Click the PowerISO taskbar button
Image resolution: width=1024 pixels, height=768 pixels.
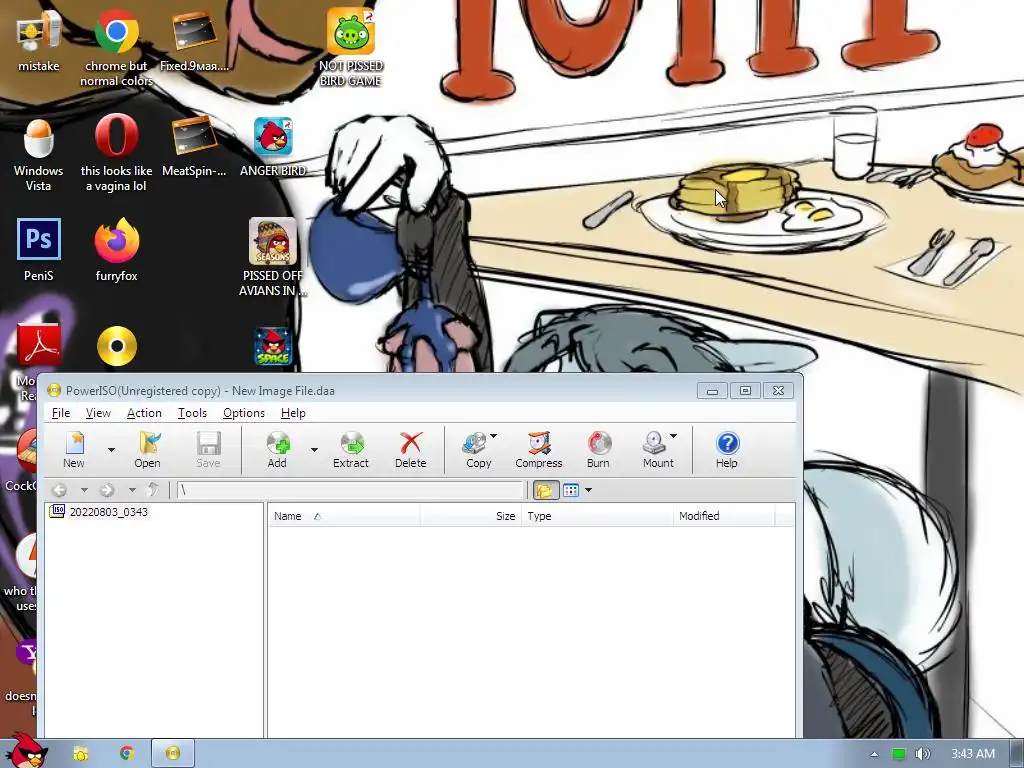pyautogui.click(x=173, y=754)
